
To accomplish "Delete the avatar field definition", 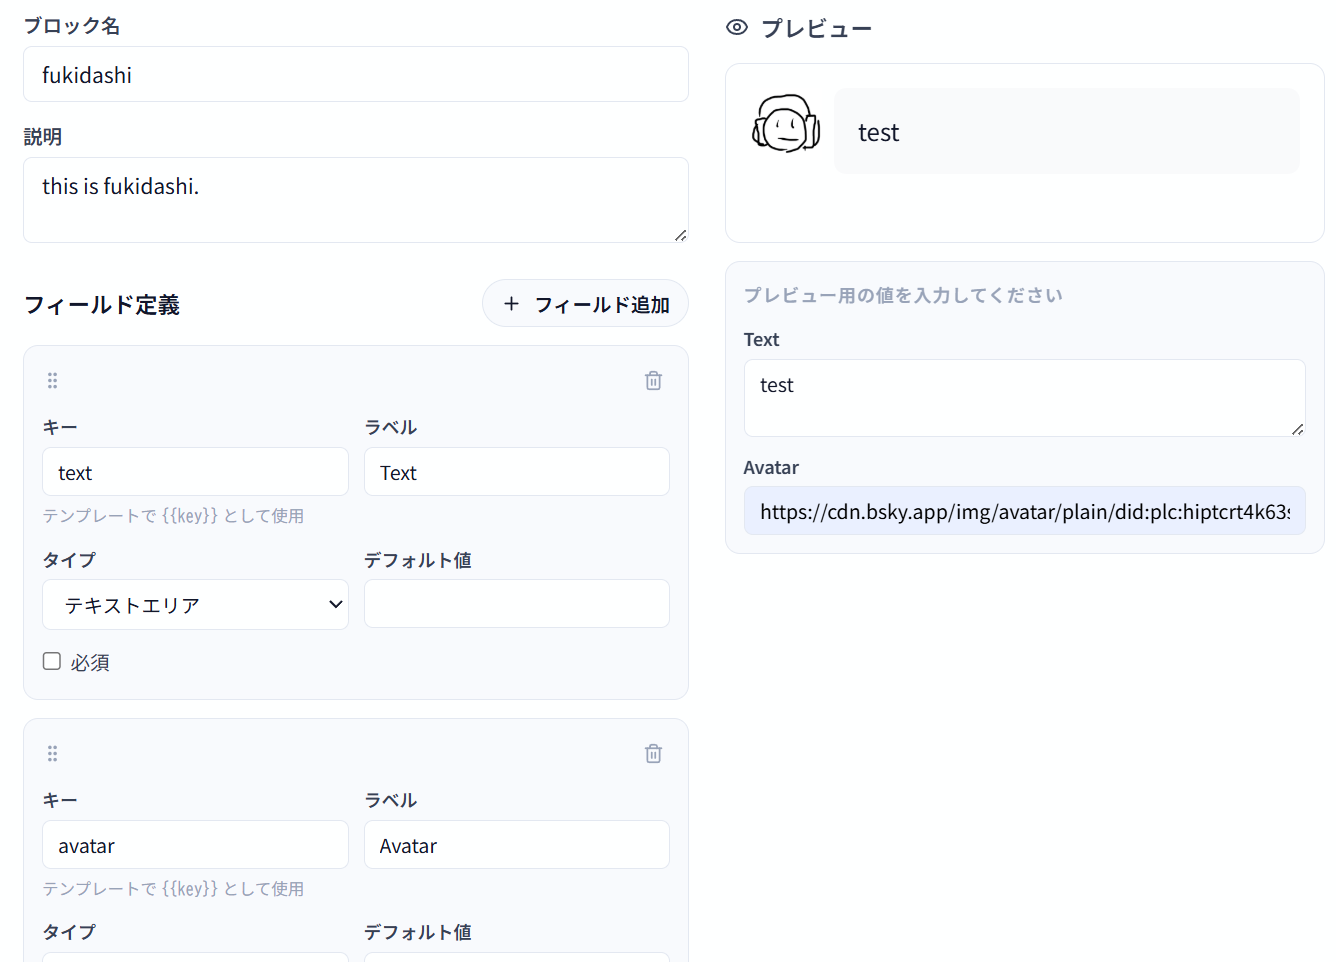I will [x=653, y=753].
